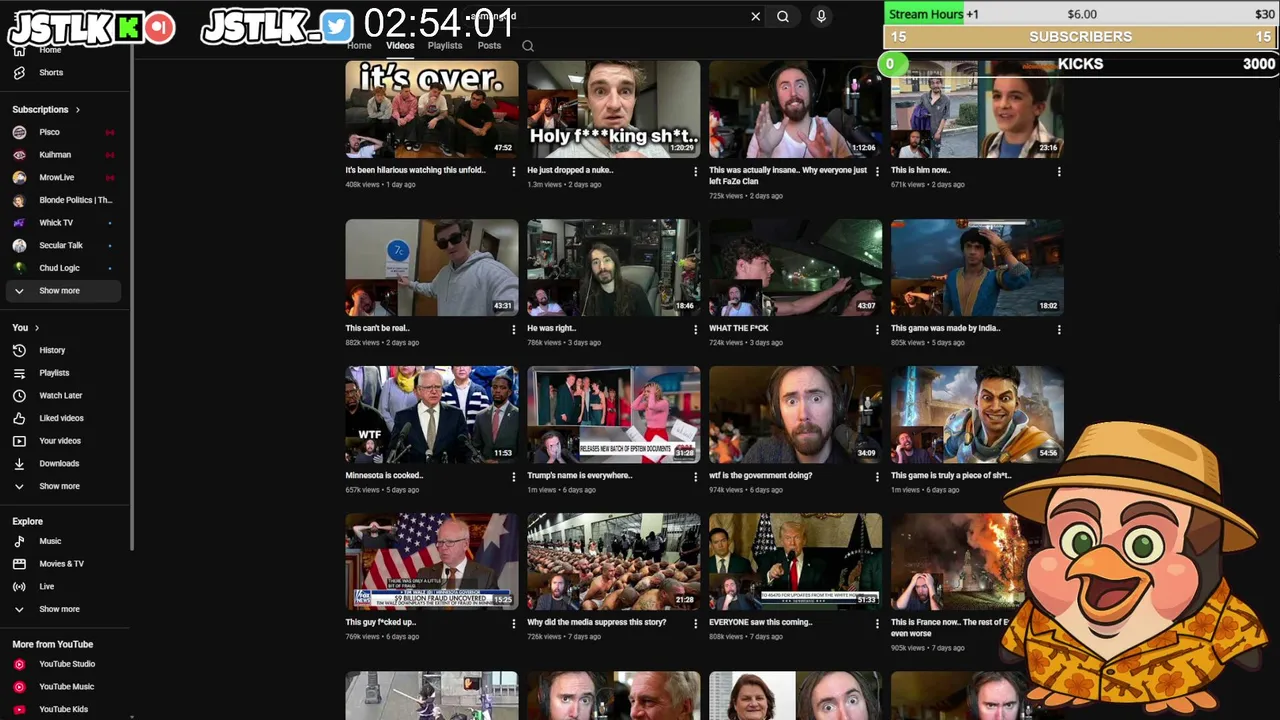The image size is (1280, 720).
Task: Search within the channel using the tab magnifier
Action: point(528,45)
